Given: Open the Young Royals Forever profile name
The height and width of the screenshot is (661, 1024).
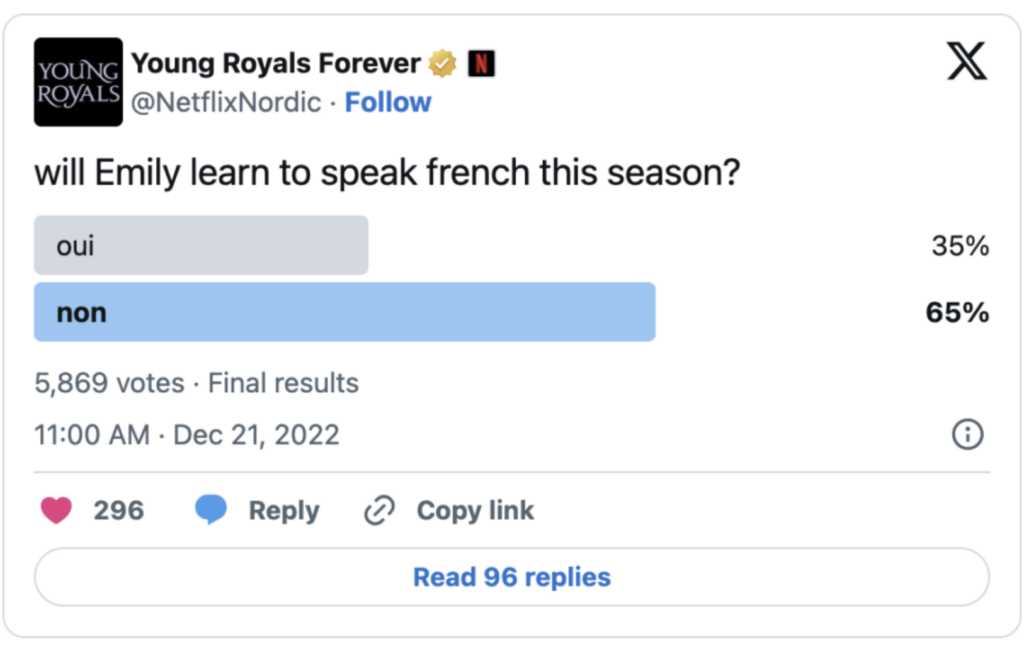Looking at the screenshot, I should (x=276, y=64).
